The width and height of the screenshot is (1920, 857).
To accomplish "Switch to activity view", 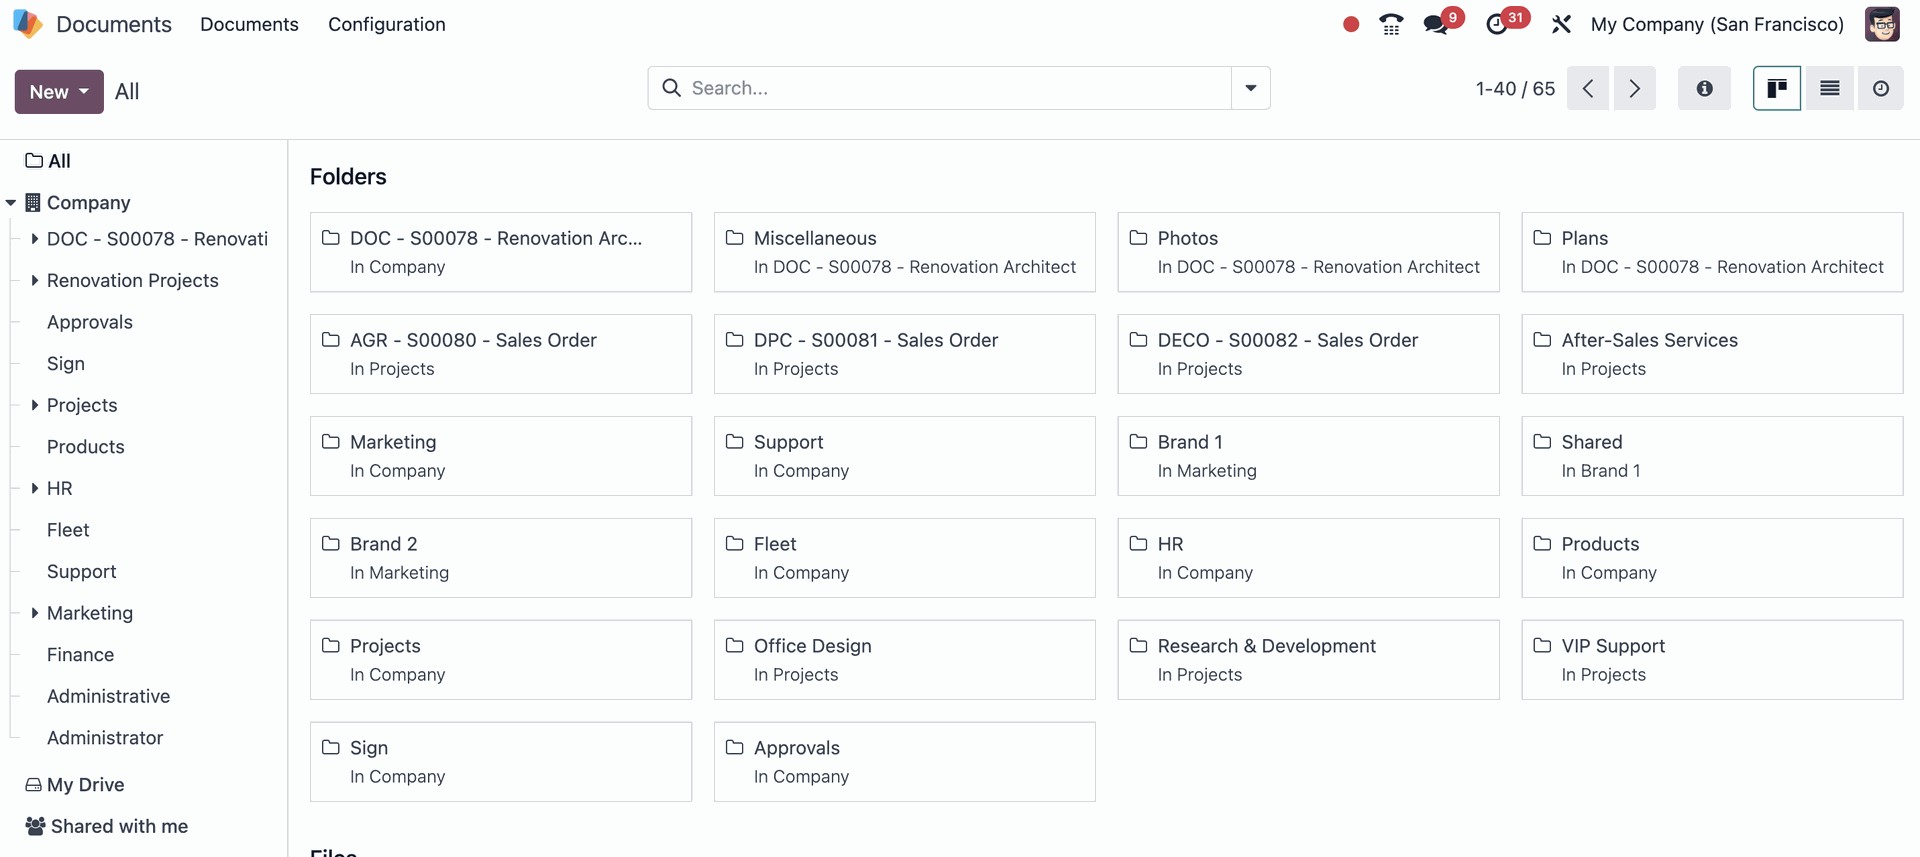I will tap(1881, 89).
